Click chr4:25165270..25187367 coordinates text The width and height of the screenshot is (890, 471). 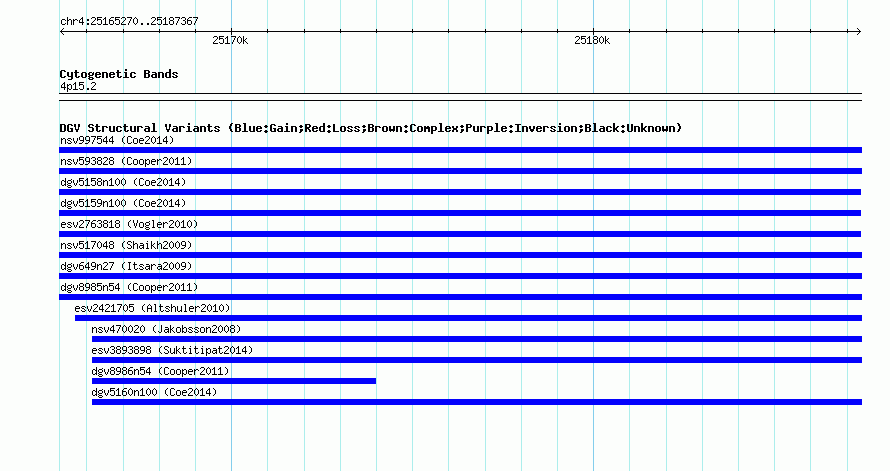click(x=129, y=21)
